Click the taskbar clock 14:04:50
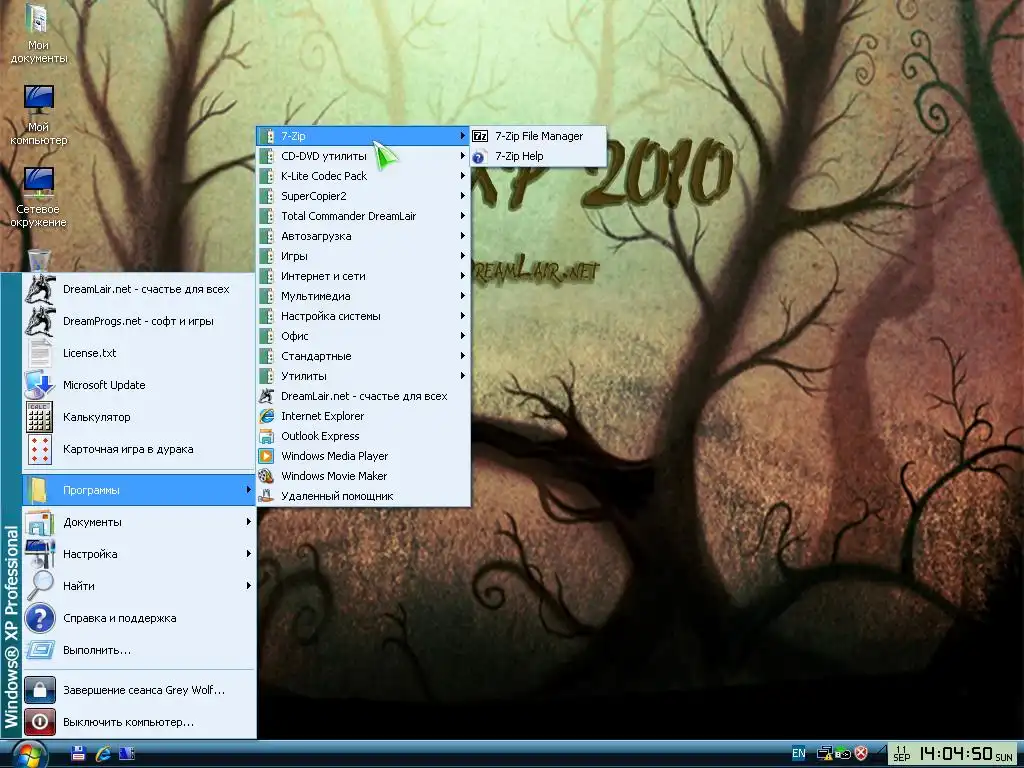Screen dimensions: 1024x768 click(x=955, y=754)
